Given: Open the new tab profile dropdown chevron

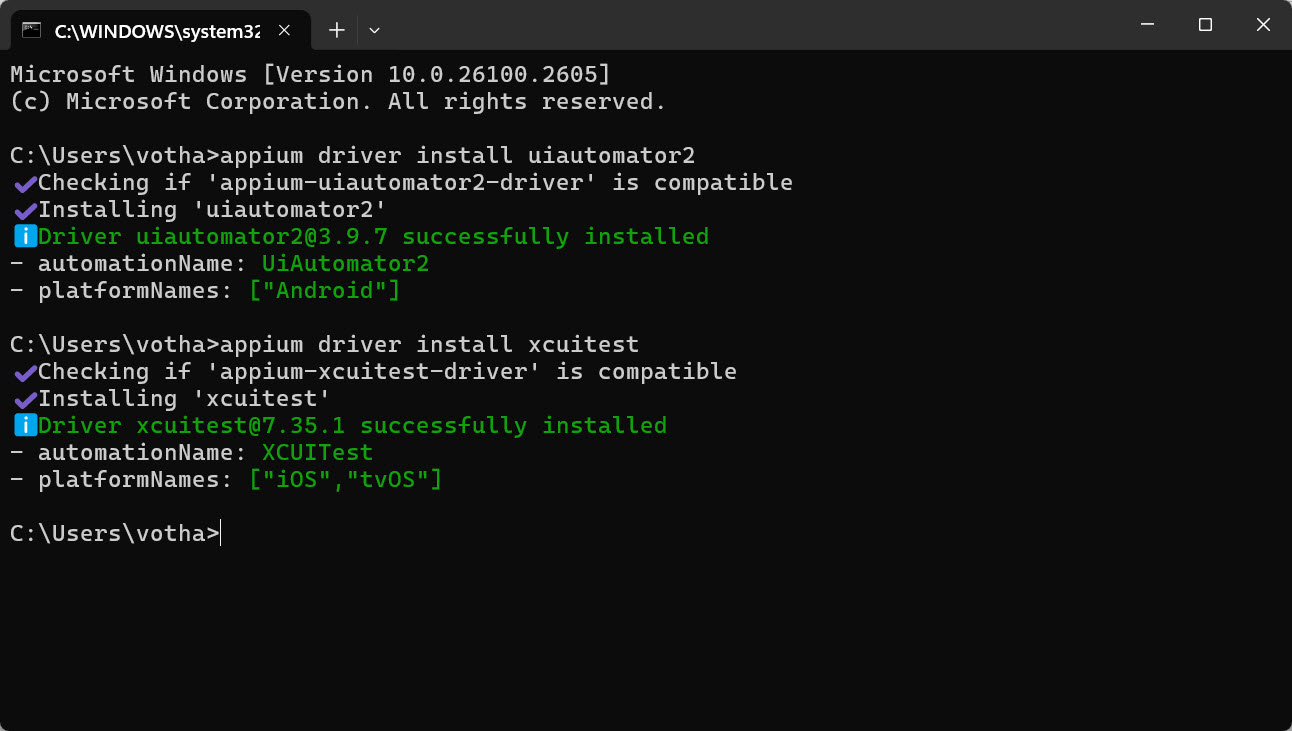Looking at the screenshot, I should 374,30.
